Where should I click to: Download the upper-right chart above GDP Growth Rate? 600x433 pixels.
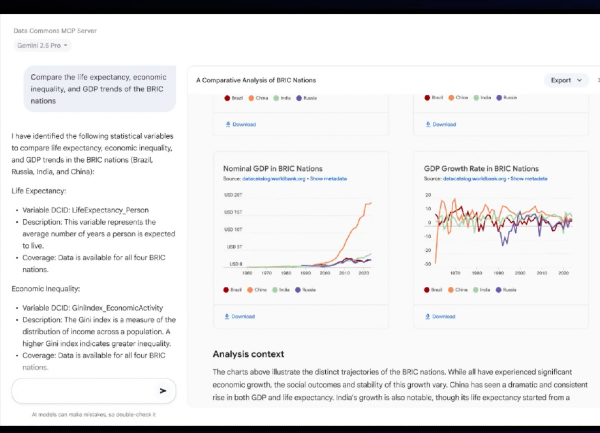(x=441, y=124)
